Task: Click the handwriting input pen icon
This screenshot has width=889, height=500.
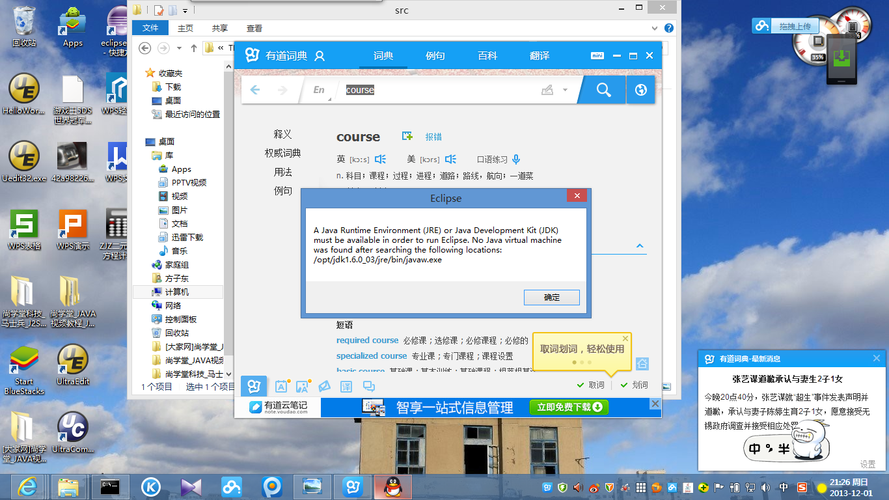Action: pos(547,90)
